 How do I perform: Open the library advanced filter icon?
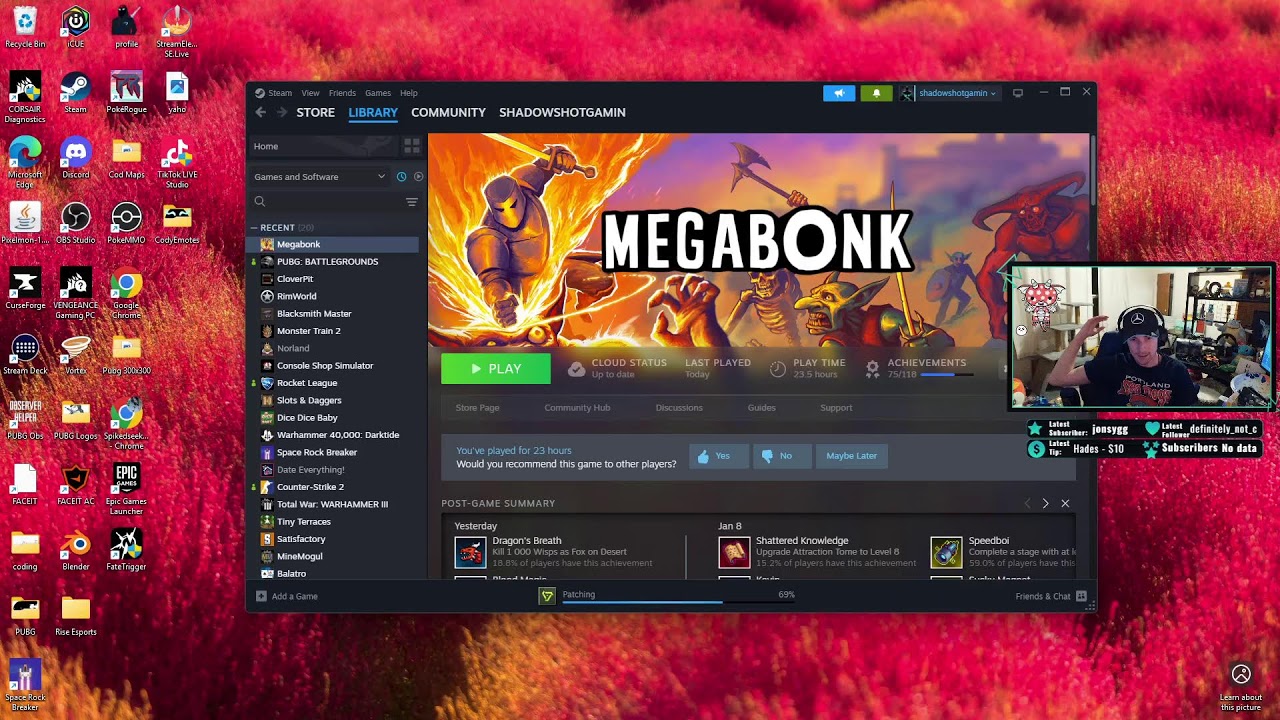click(x=411, y=202)
